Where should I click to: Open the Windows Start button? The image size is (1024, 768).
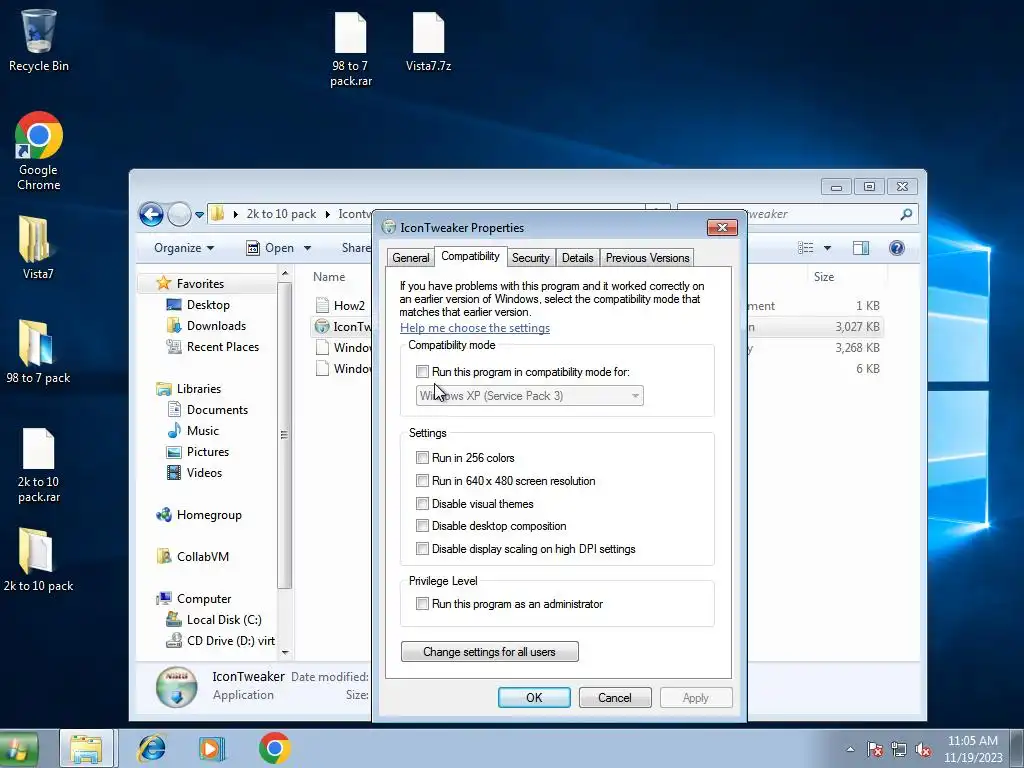(18, 749)
